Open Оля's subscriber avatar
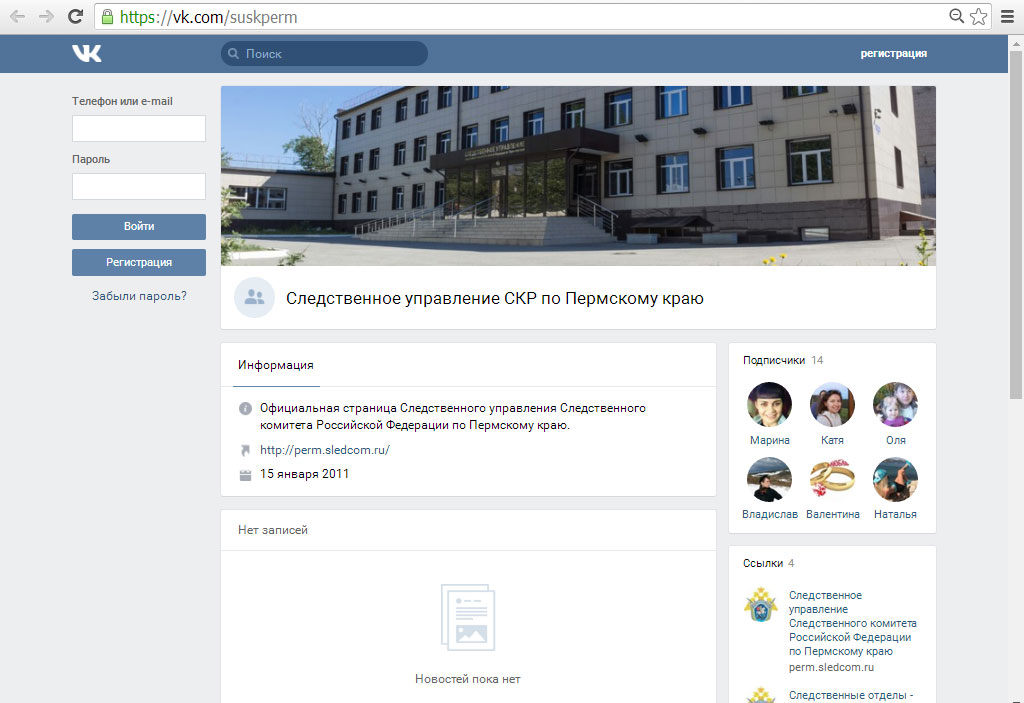Viewport: 1024px width, 703px height. [895, 404]
